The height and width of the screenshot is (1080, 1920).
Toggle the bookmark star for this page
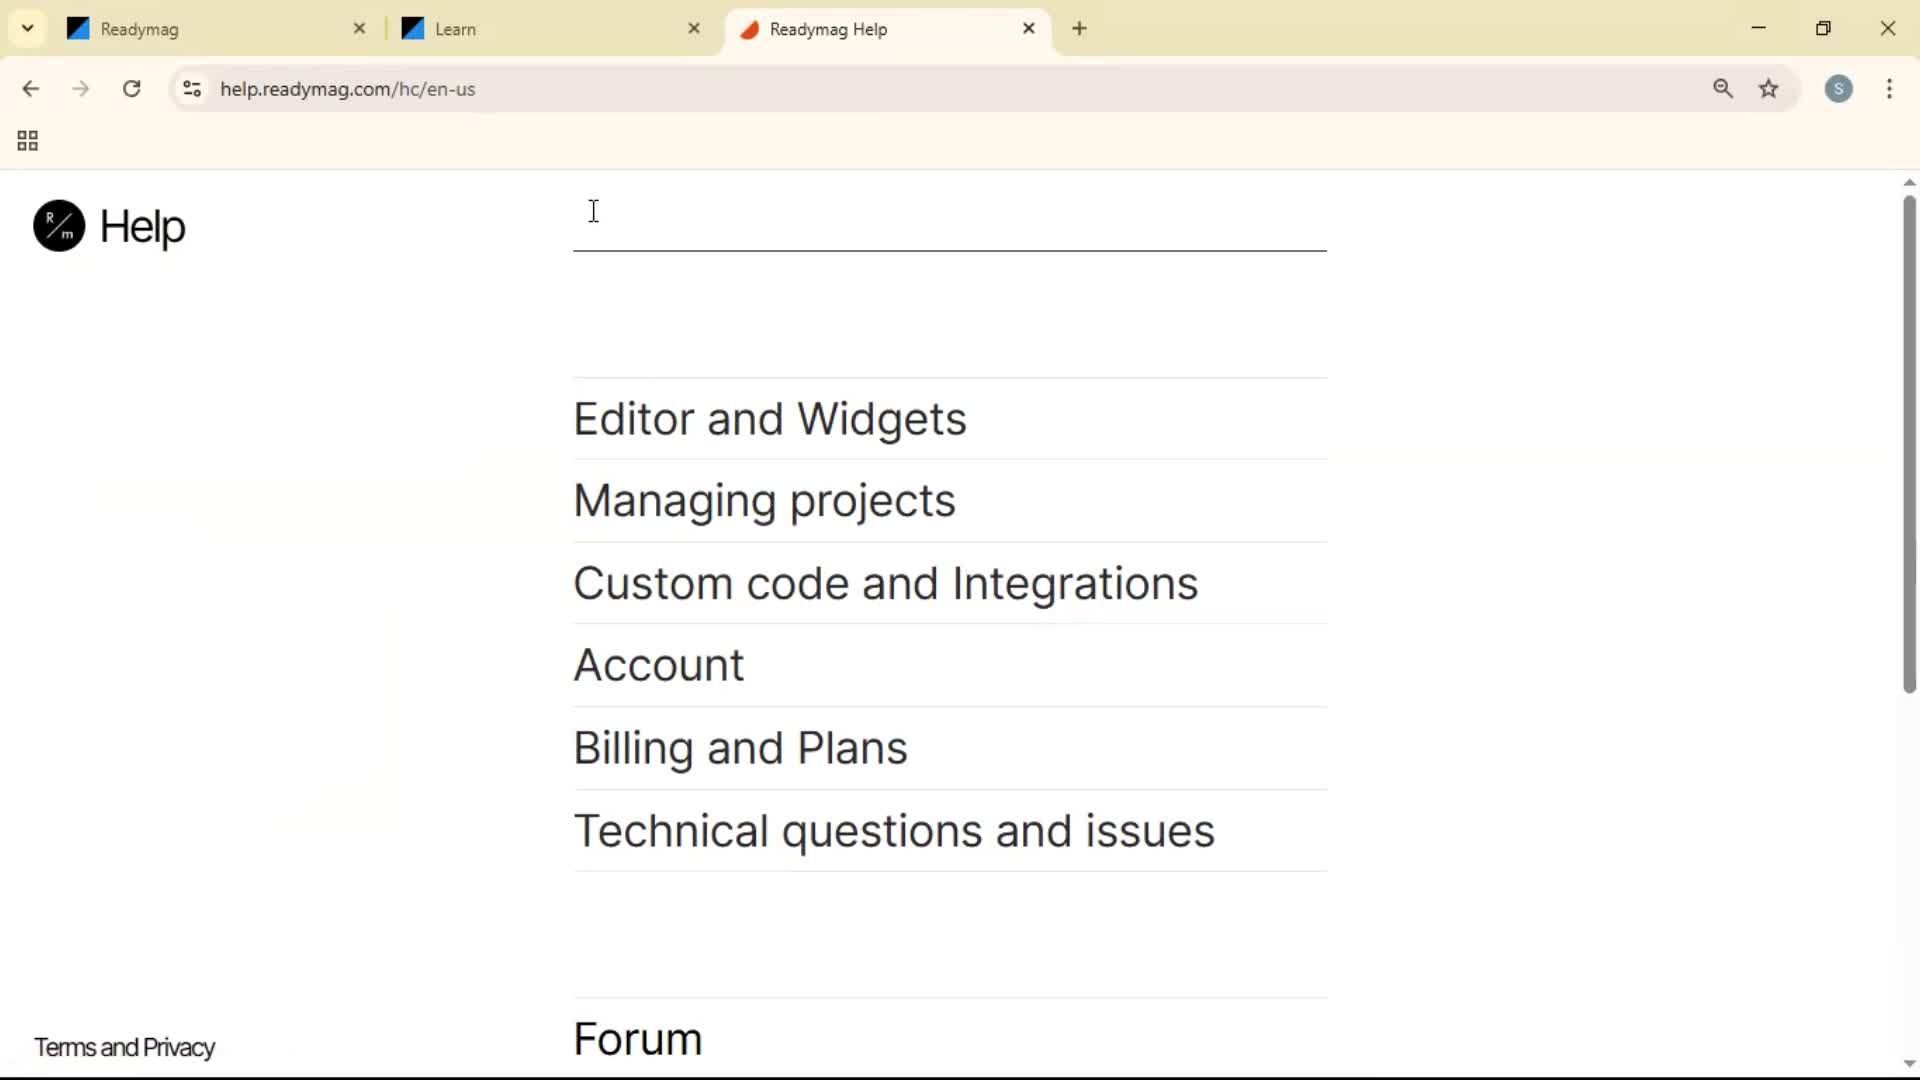(1770, 89)
